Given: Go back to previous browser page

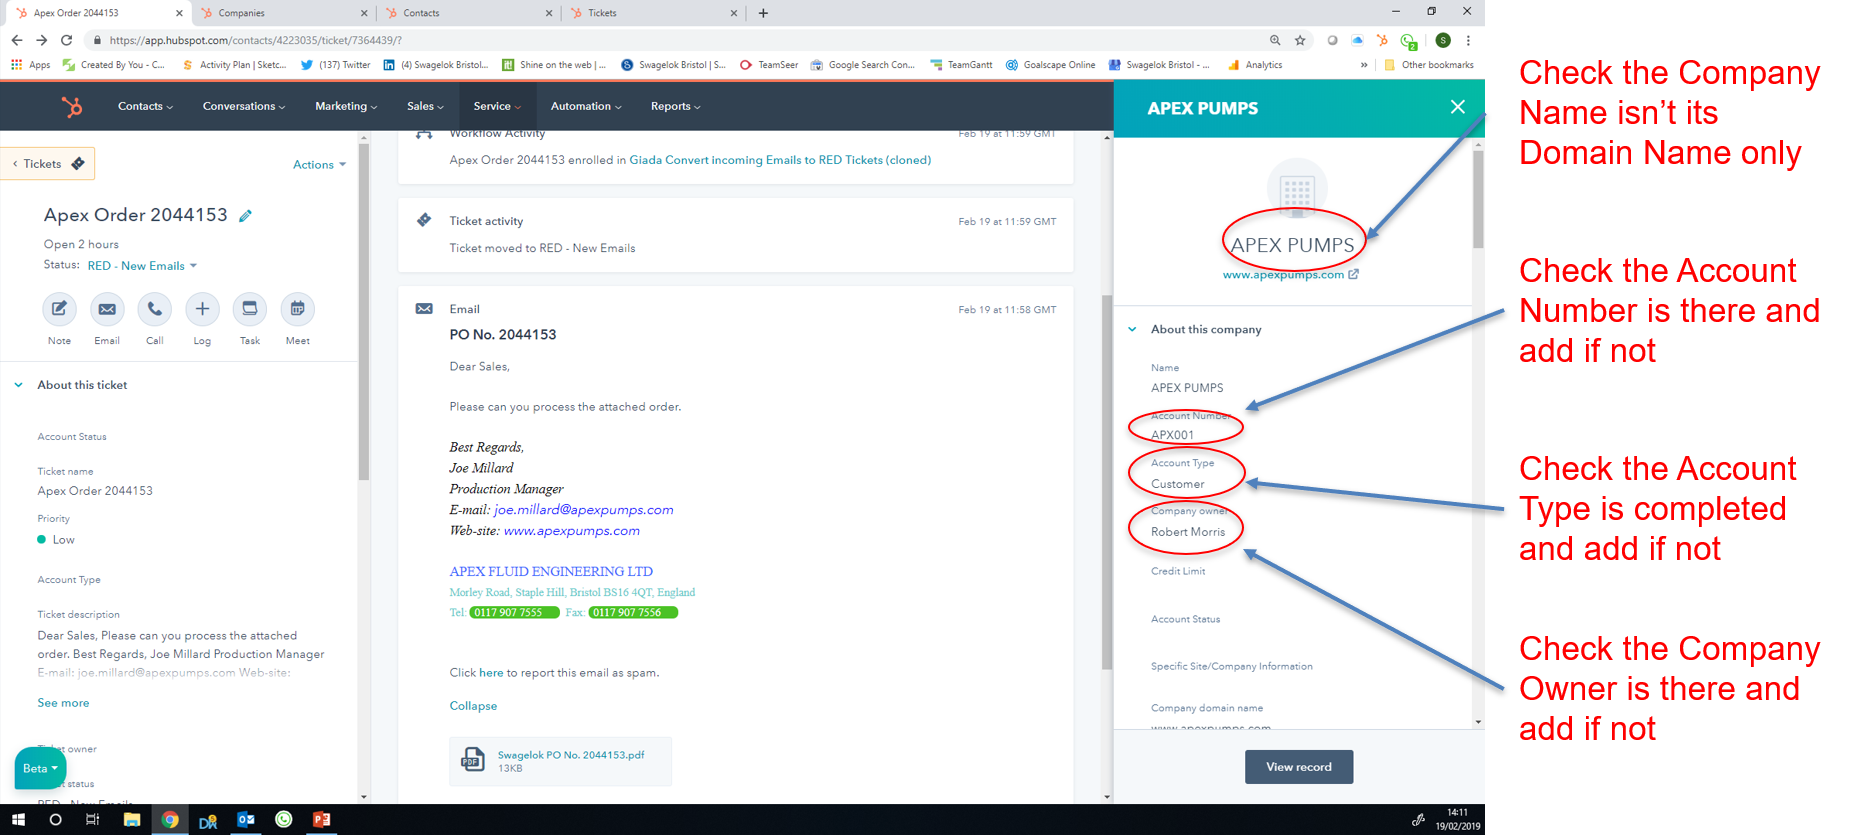Looking at the screenshot, I should 16,40.
